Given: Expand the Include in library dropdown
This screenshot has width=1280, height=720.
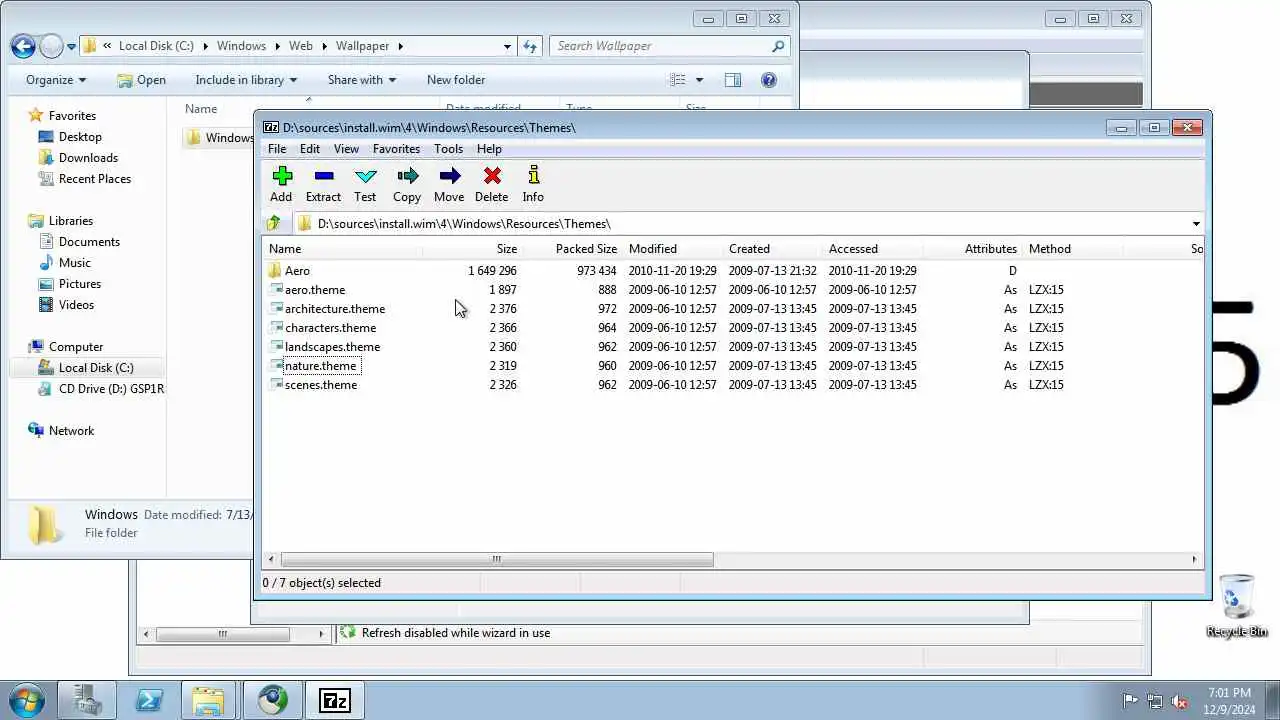Looking at the screenshot, I should [x=246, y=80].
